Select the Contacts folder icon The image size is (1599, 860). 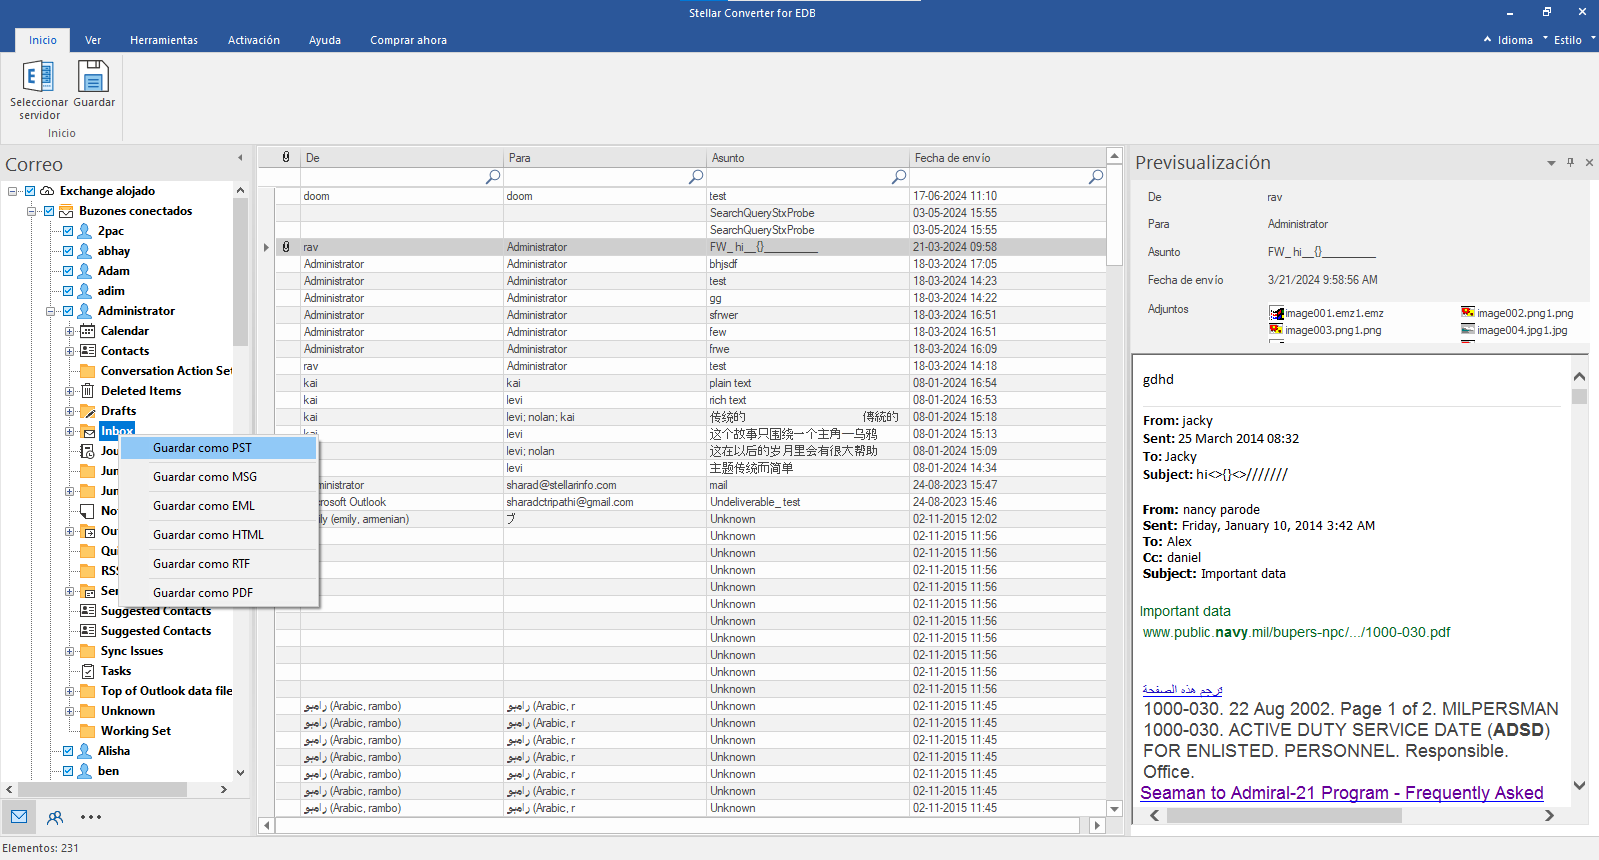click(88, 351)
